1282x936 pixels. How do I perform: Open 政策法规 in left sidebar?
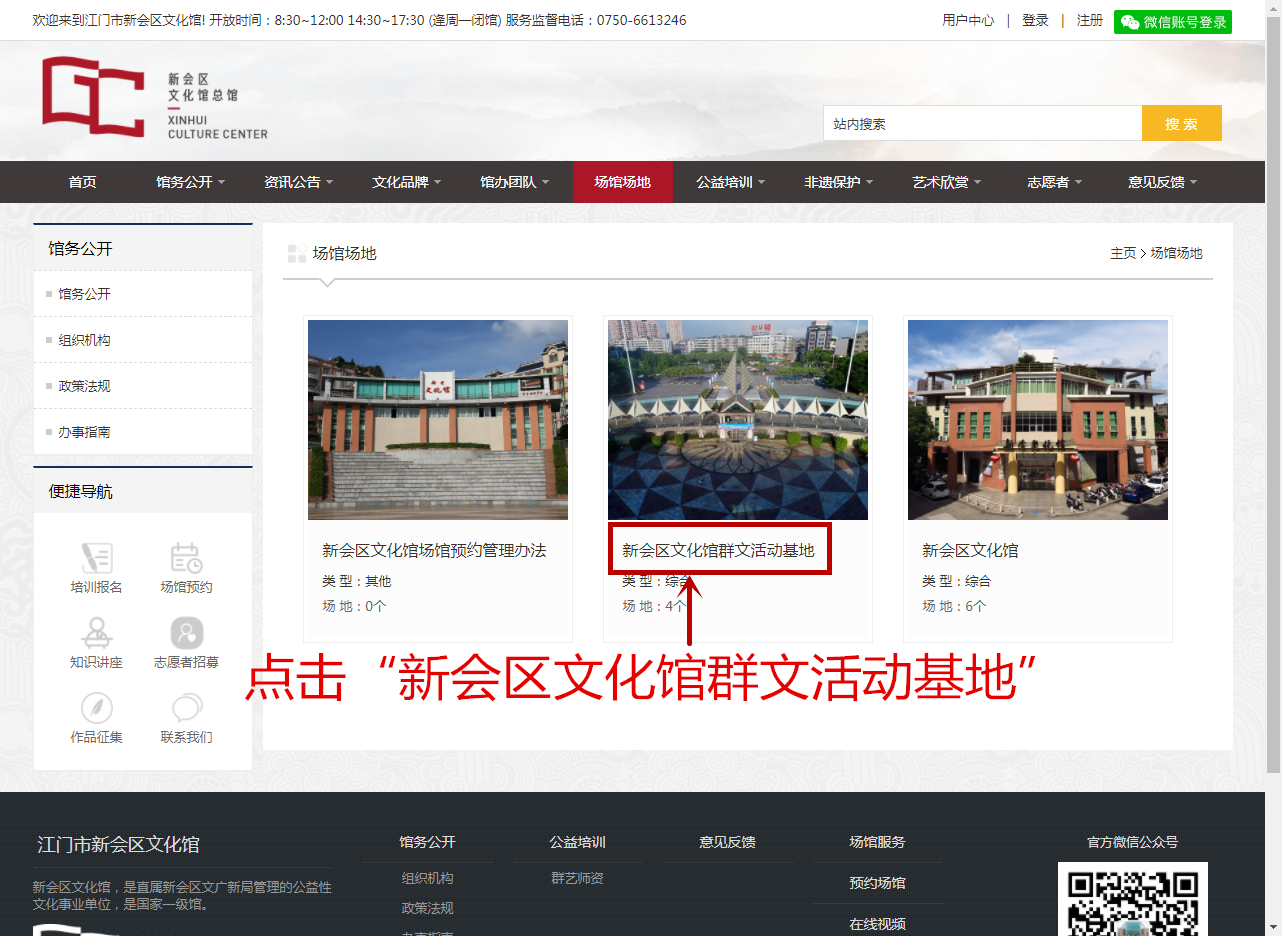[143, 386]
